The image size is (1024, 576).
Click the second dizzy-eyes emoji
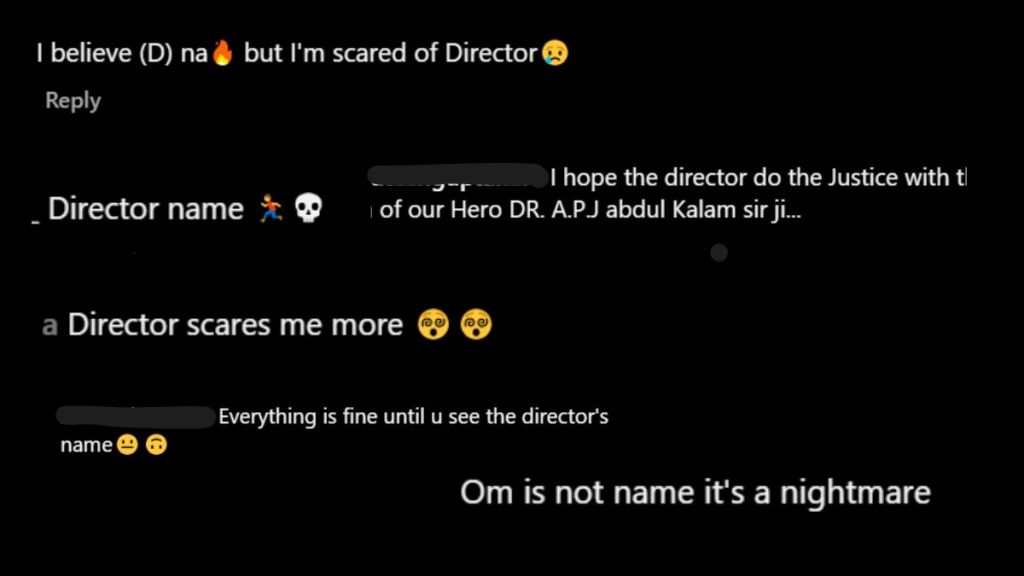point(476,324)
